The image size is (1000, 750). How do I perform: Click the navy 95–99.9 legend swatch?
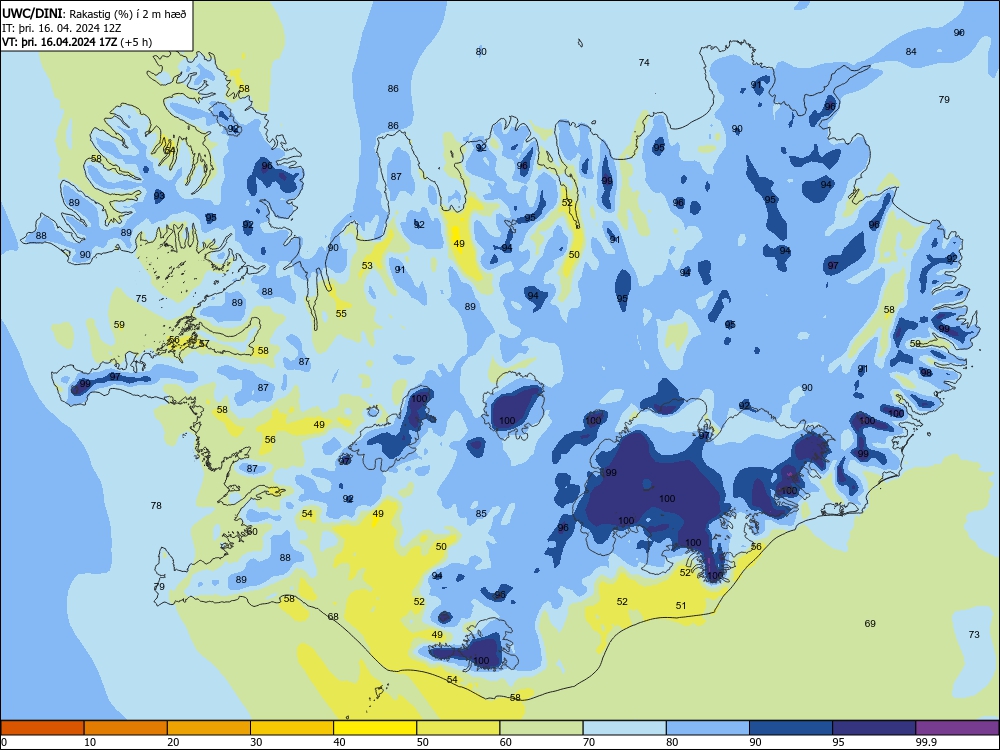pos(874,728)
